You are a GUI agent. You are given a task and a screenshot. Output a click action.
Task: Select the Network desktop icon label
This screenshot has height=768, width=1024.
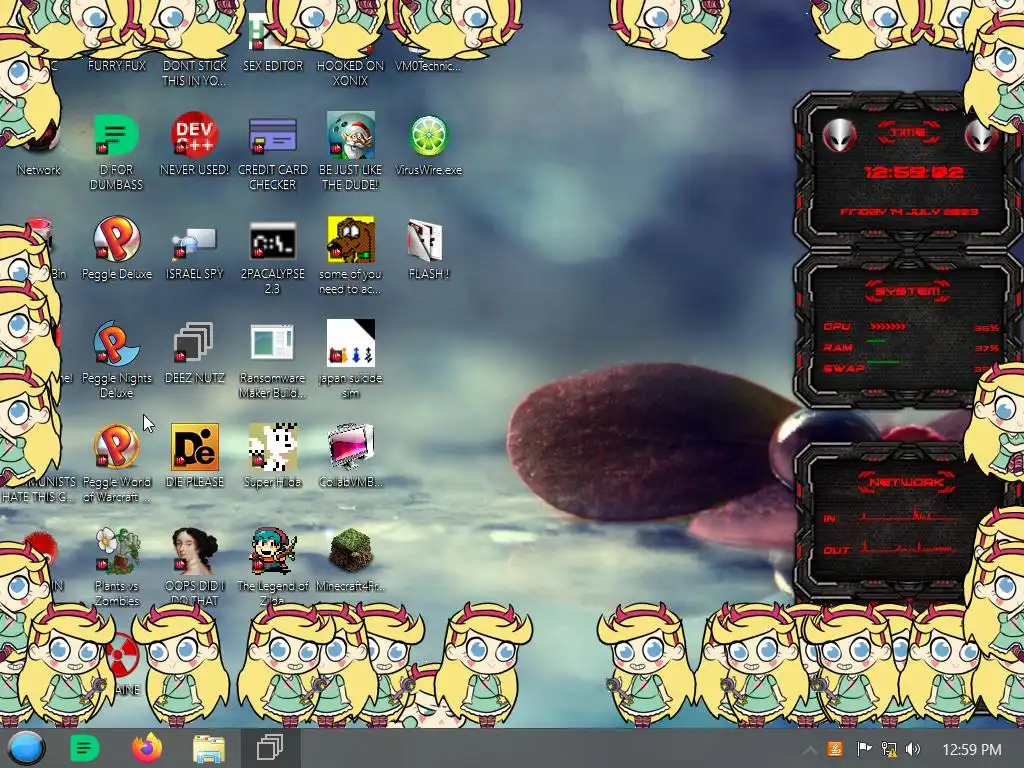coord(39,170)
